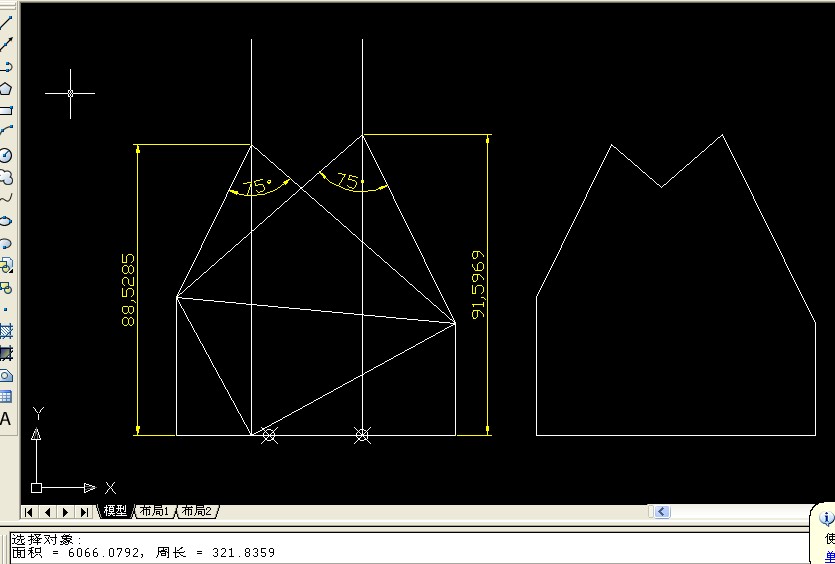
Task: Select the Construction Line tool
Action: pos(6,45)
